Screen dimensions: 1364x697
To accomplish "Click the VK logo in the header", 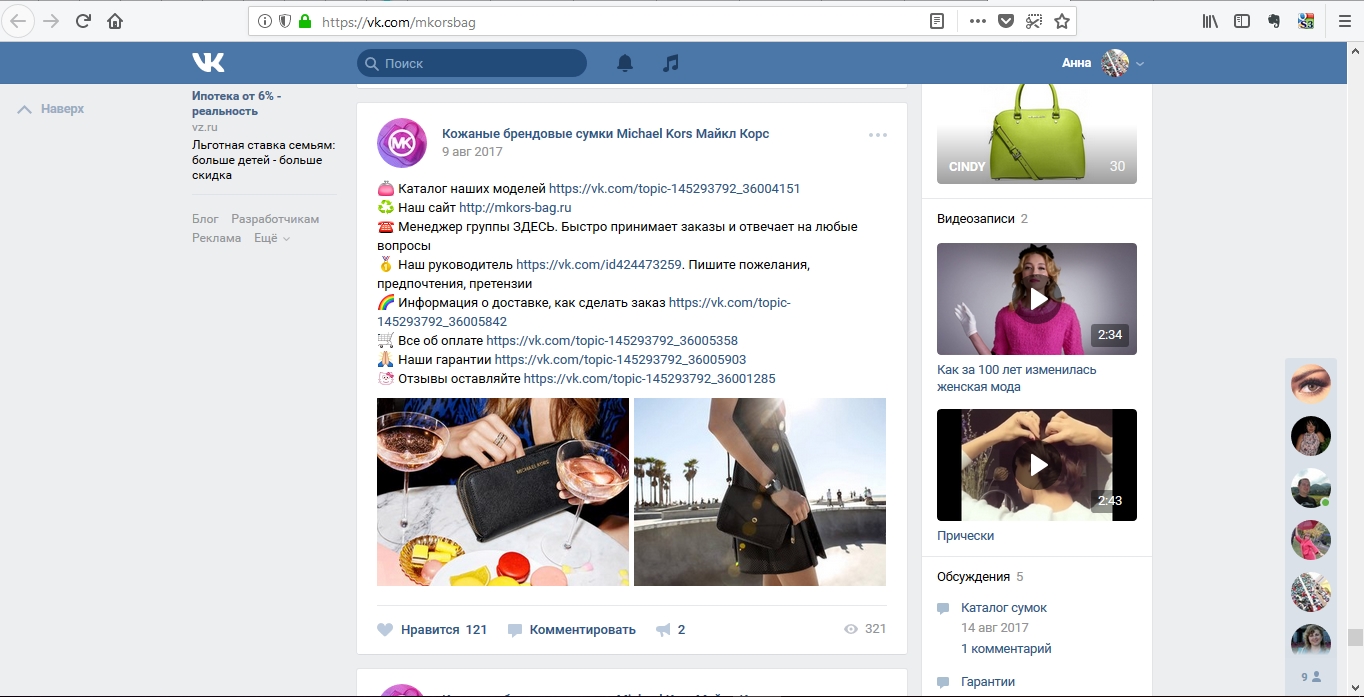I will [208, 63].
